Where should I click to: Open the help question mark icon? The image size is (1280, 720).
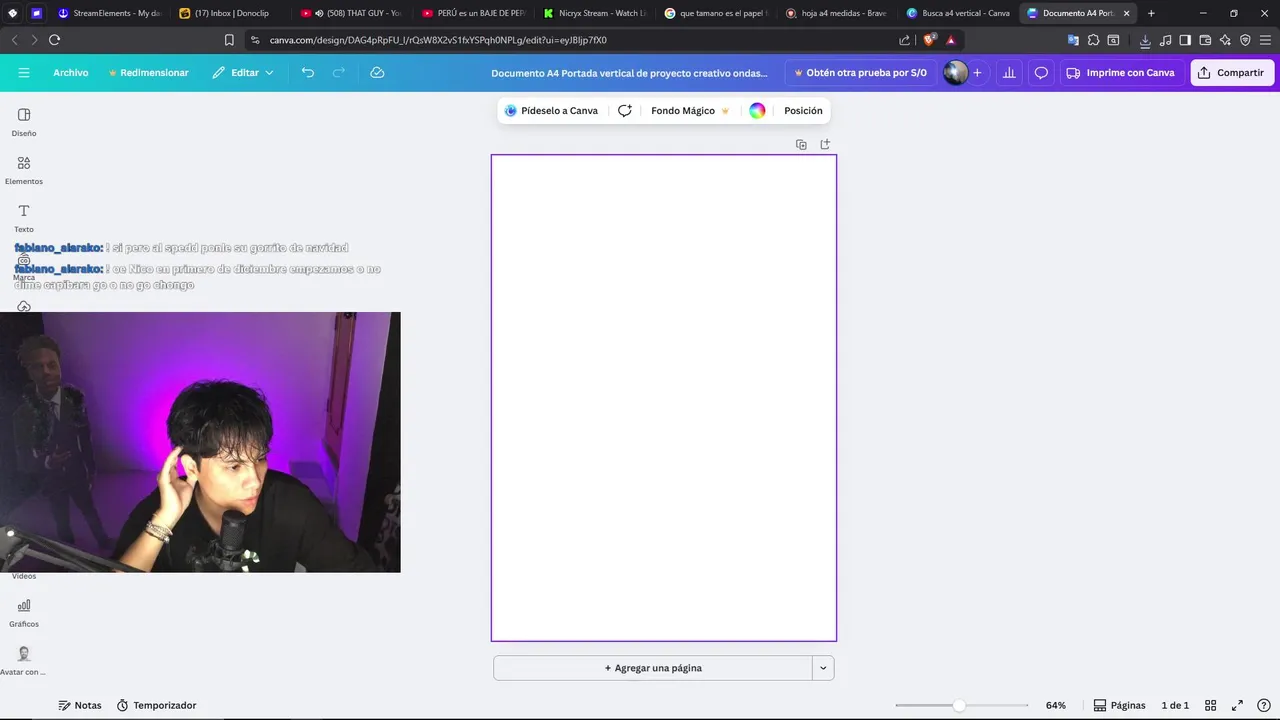coord(1264,705)
